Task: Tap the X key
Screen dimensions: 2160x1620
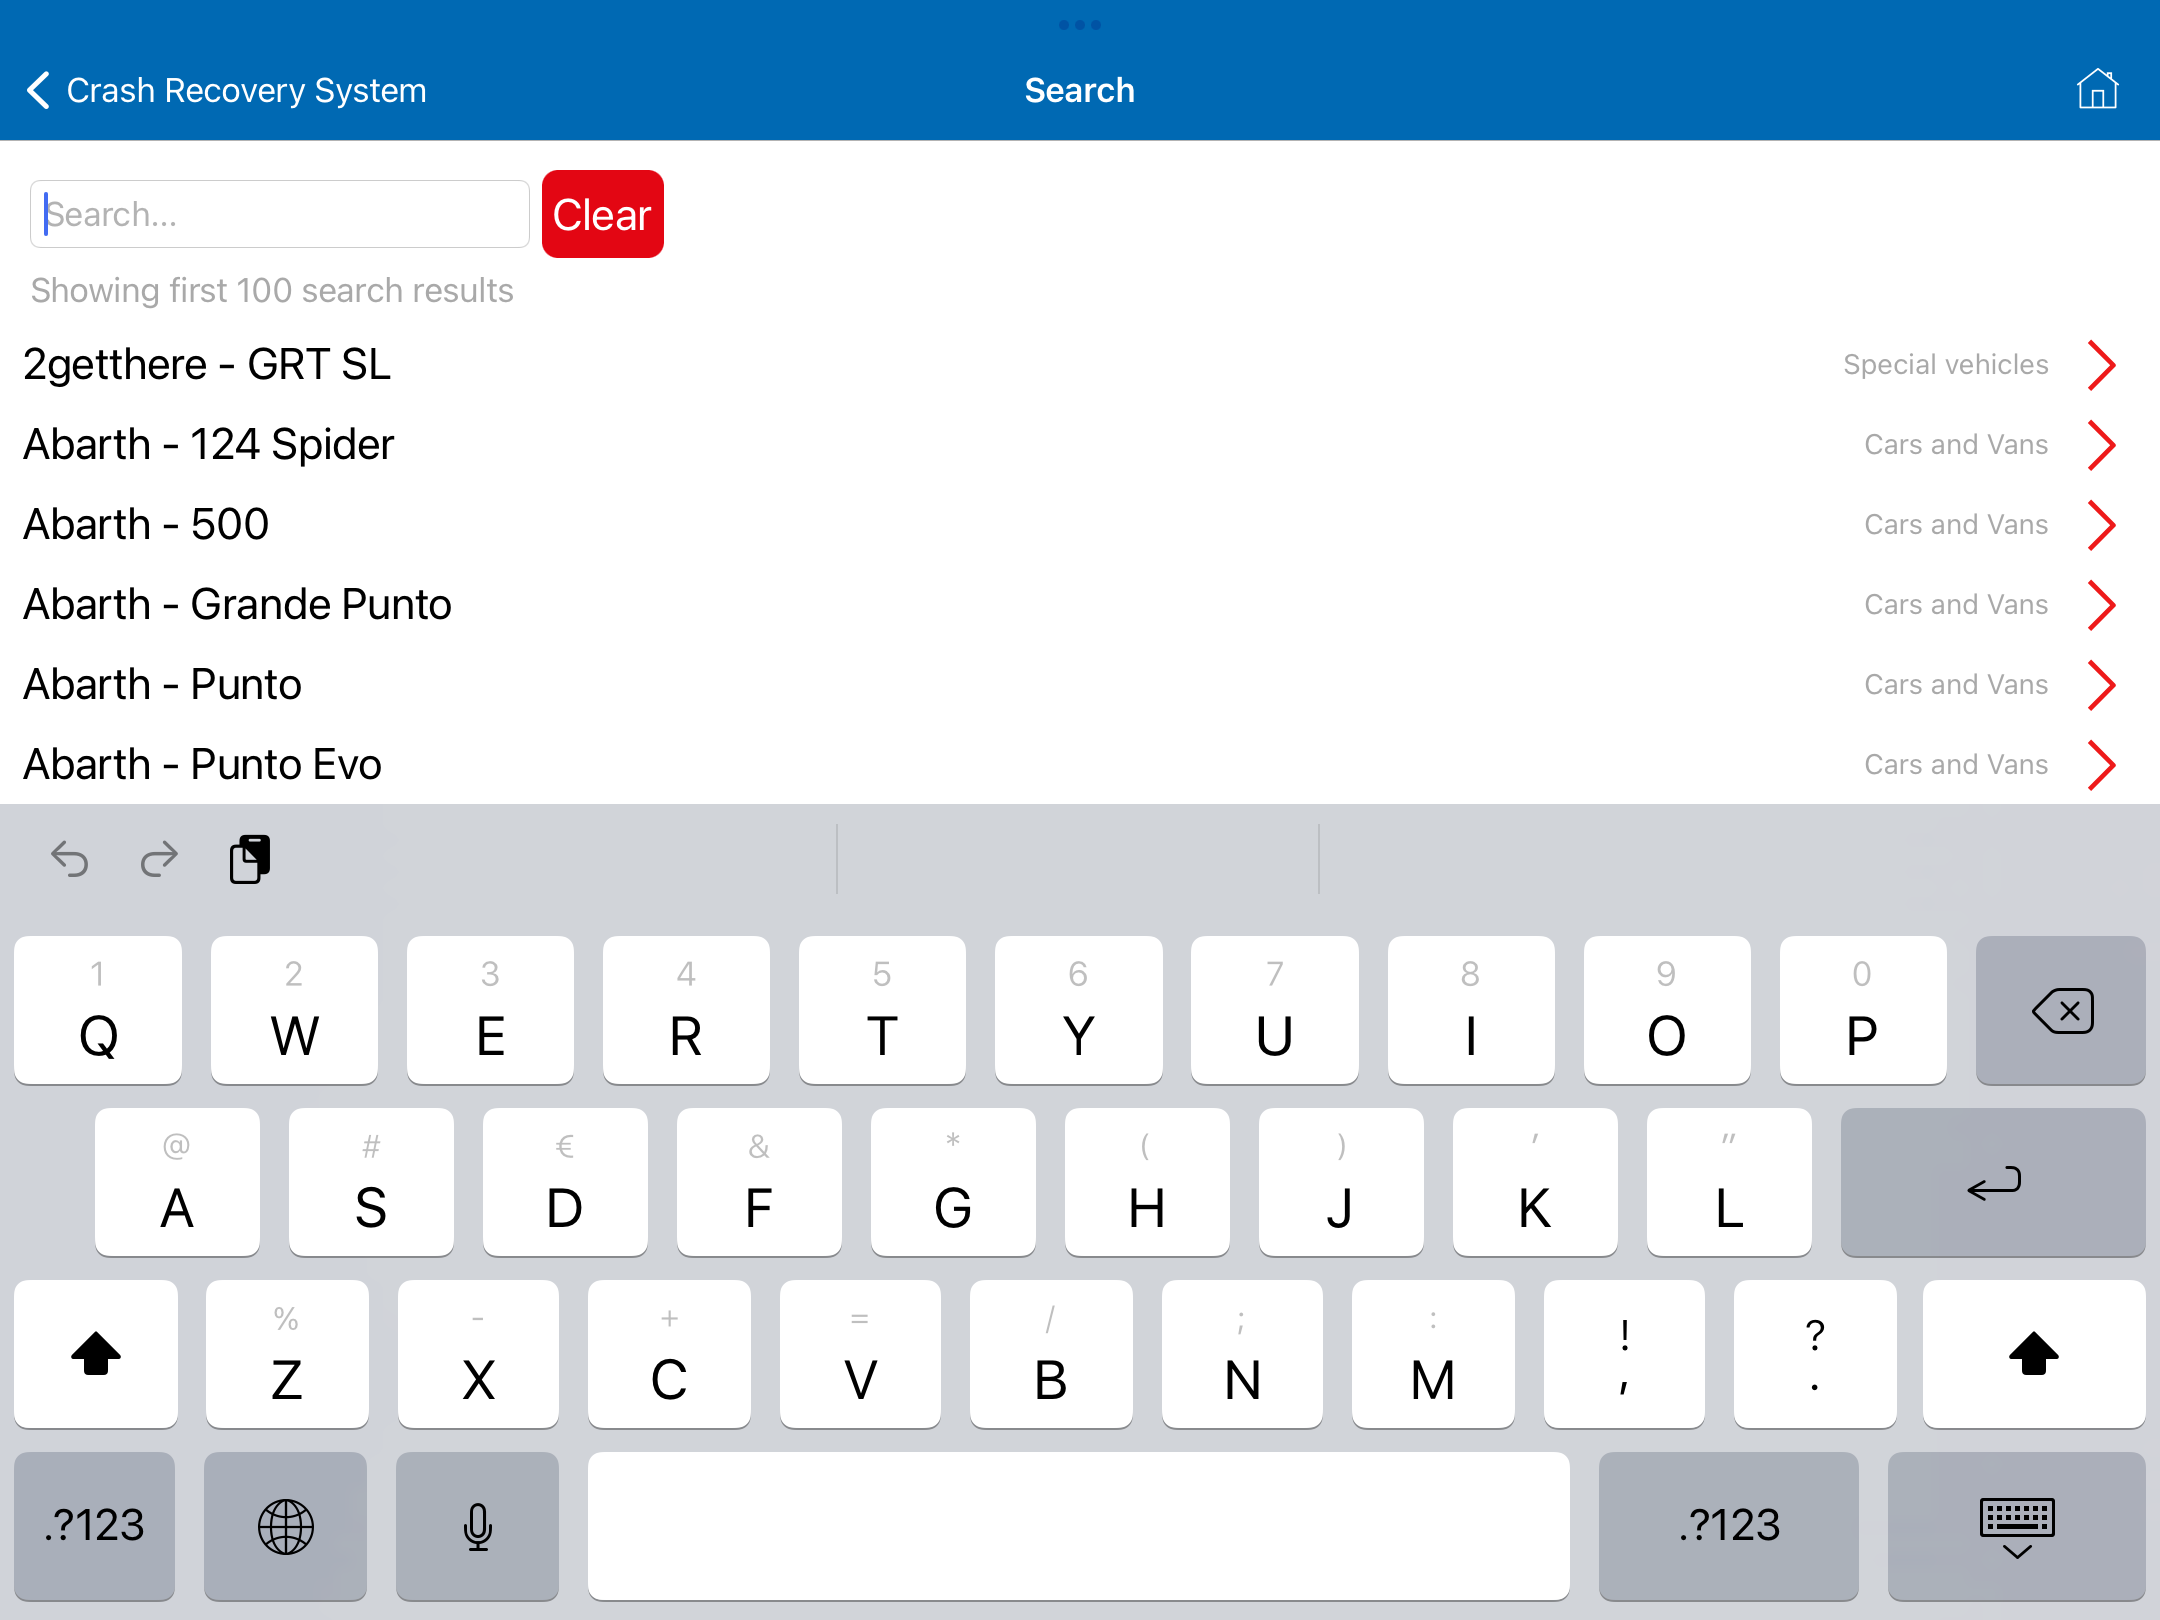Action: tap(478, 1354)
